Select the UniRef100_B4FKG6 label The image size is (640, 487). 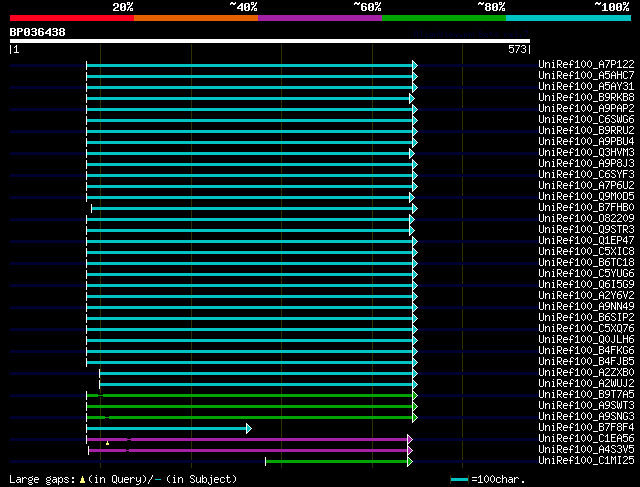click(587, 351)
